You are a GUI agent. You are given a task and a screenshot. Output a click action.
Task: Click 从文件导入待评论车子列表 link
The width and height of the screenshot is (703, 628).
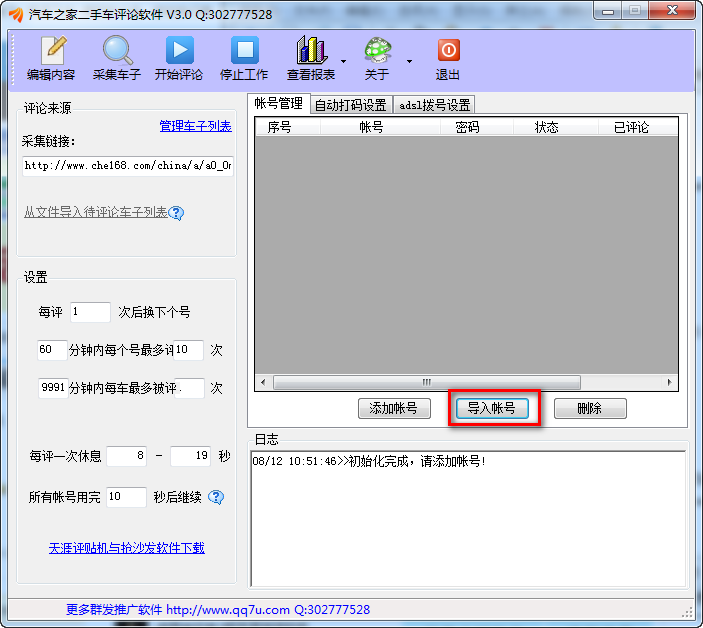pyautogui.click(x=95, y=212)
